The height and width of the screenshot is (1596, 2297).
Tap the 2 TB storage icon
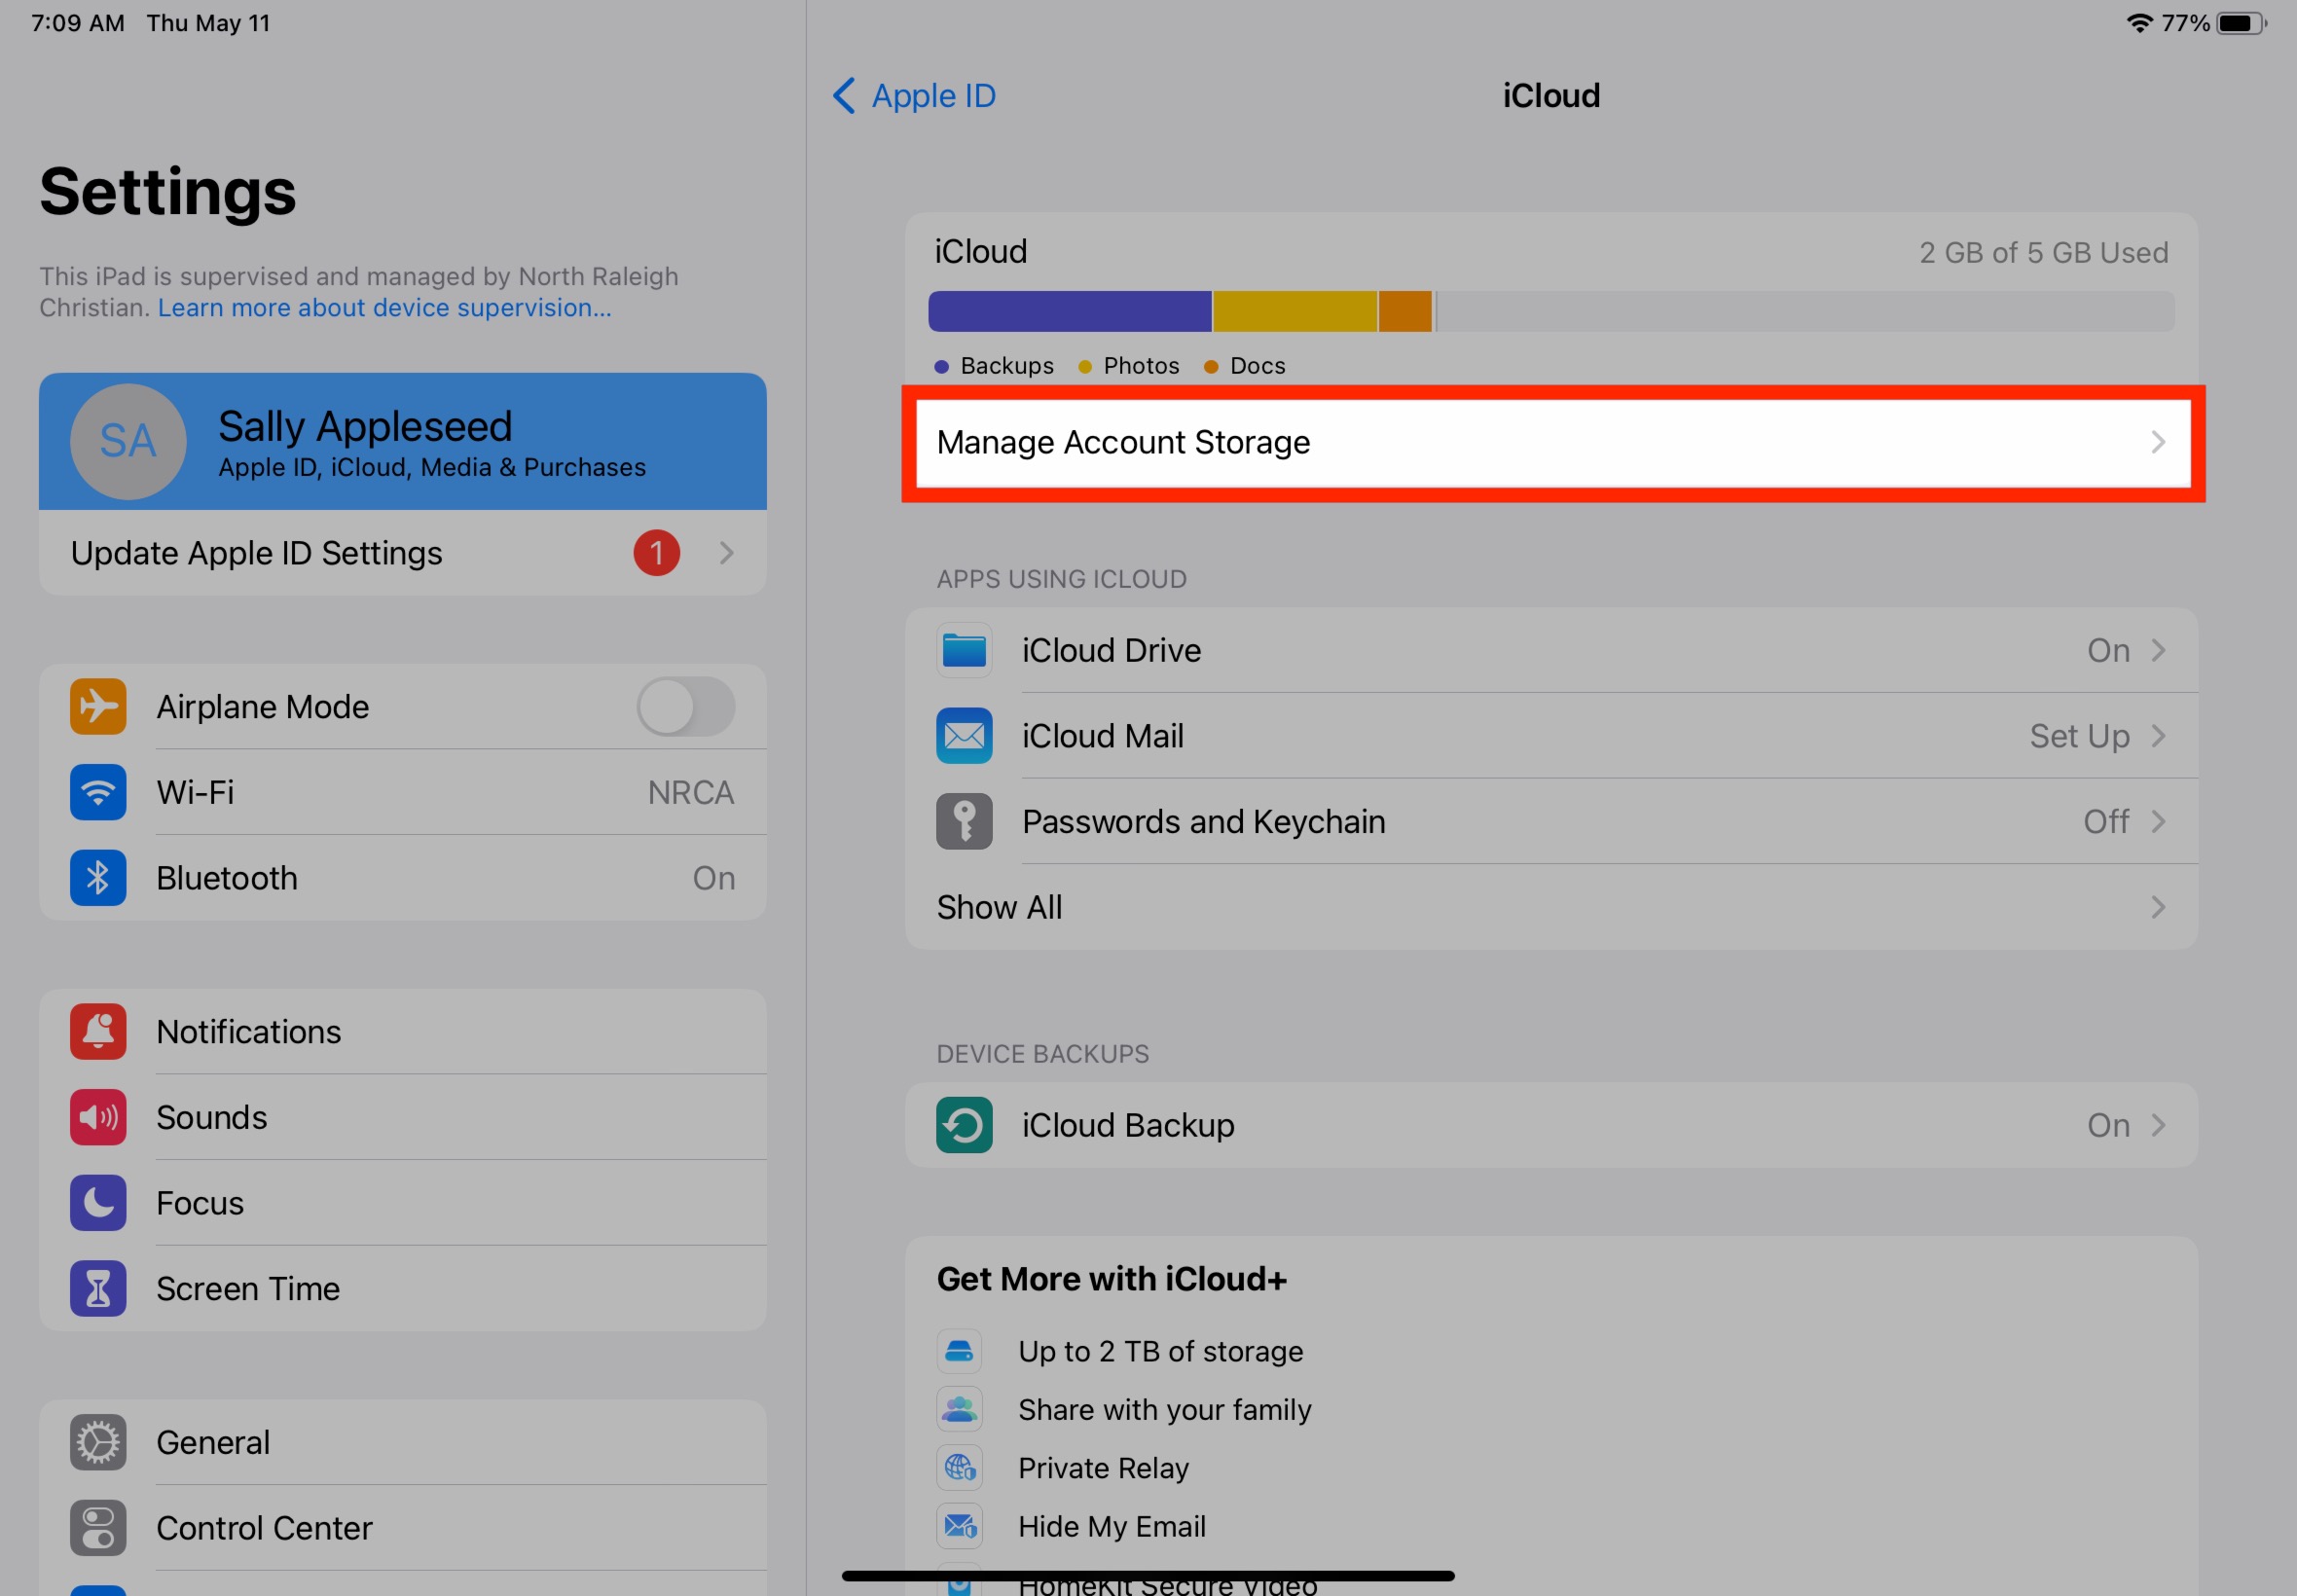pyautogui.click(x=959, y=1351)
